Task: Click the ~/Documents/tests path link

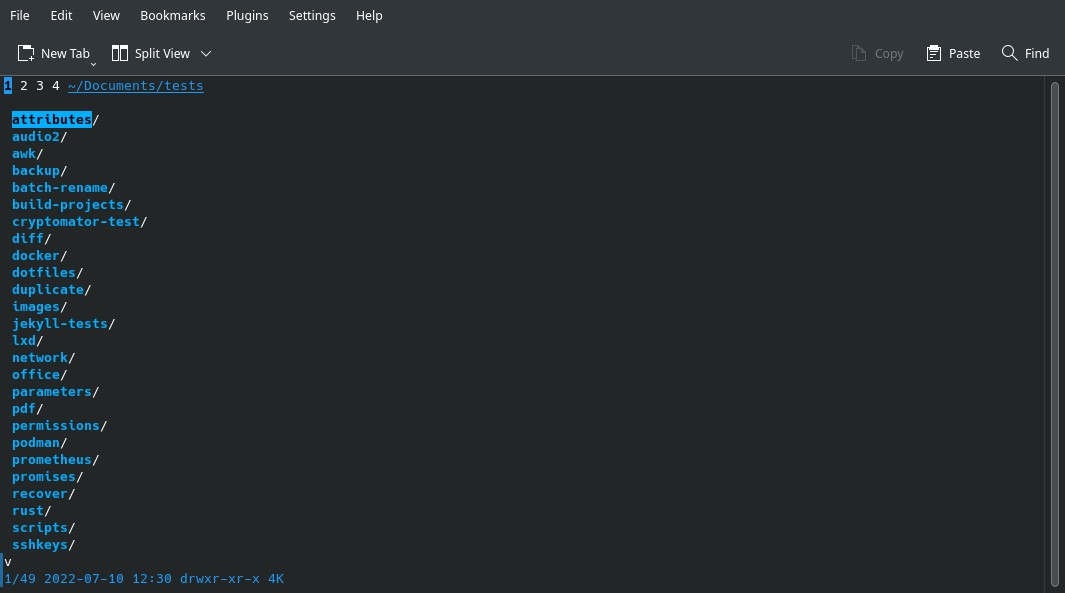Action: pos(135,86)
